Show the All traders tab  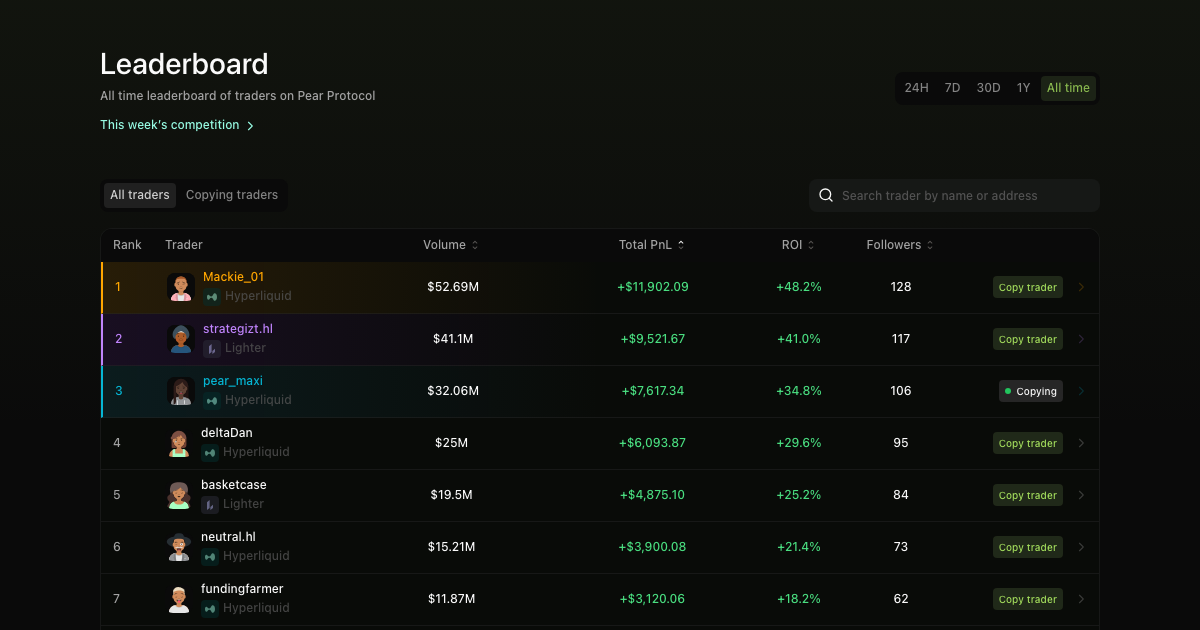tap(140, 195)
